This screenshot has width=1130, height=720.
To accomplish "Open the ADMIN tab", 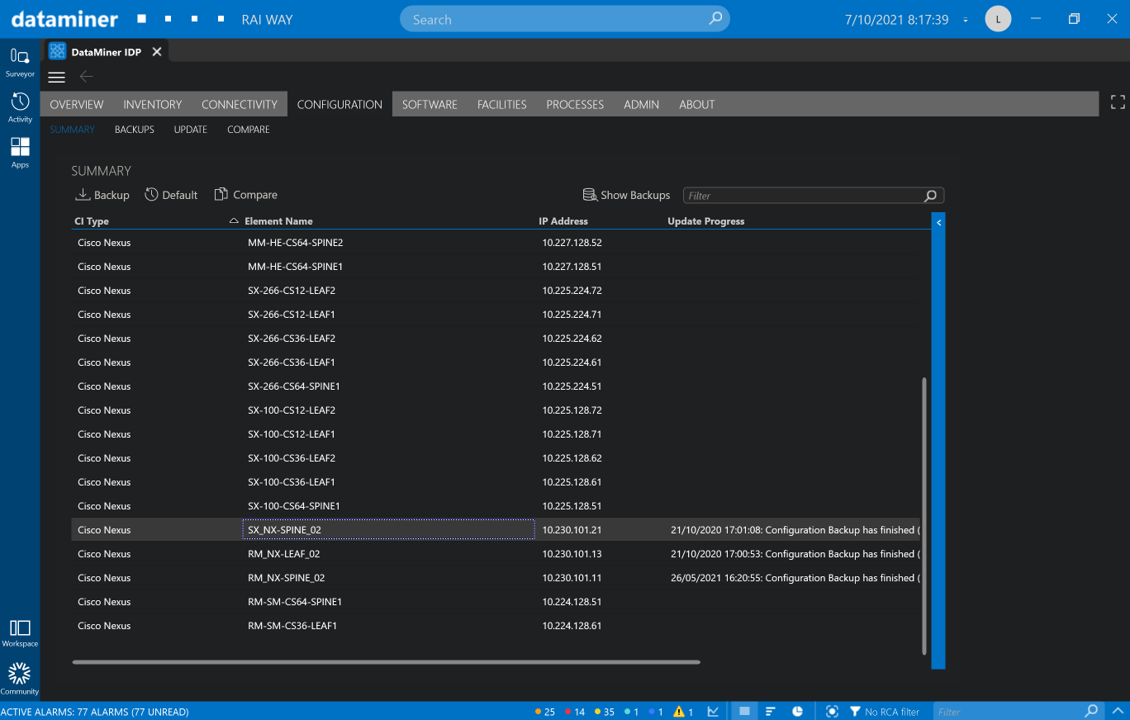I will 641,105.
